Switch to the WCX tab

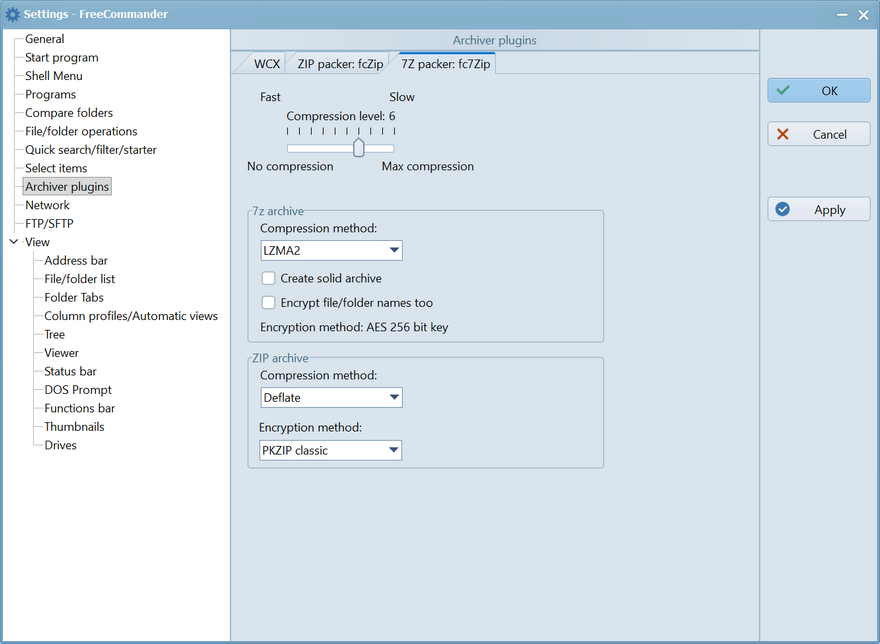266,64
